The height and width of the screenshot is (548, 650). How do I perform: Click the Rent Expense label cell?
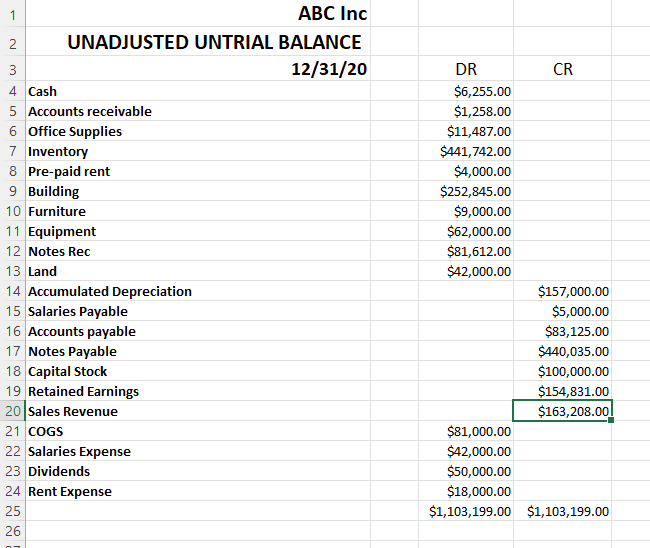pos(198,491)
